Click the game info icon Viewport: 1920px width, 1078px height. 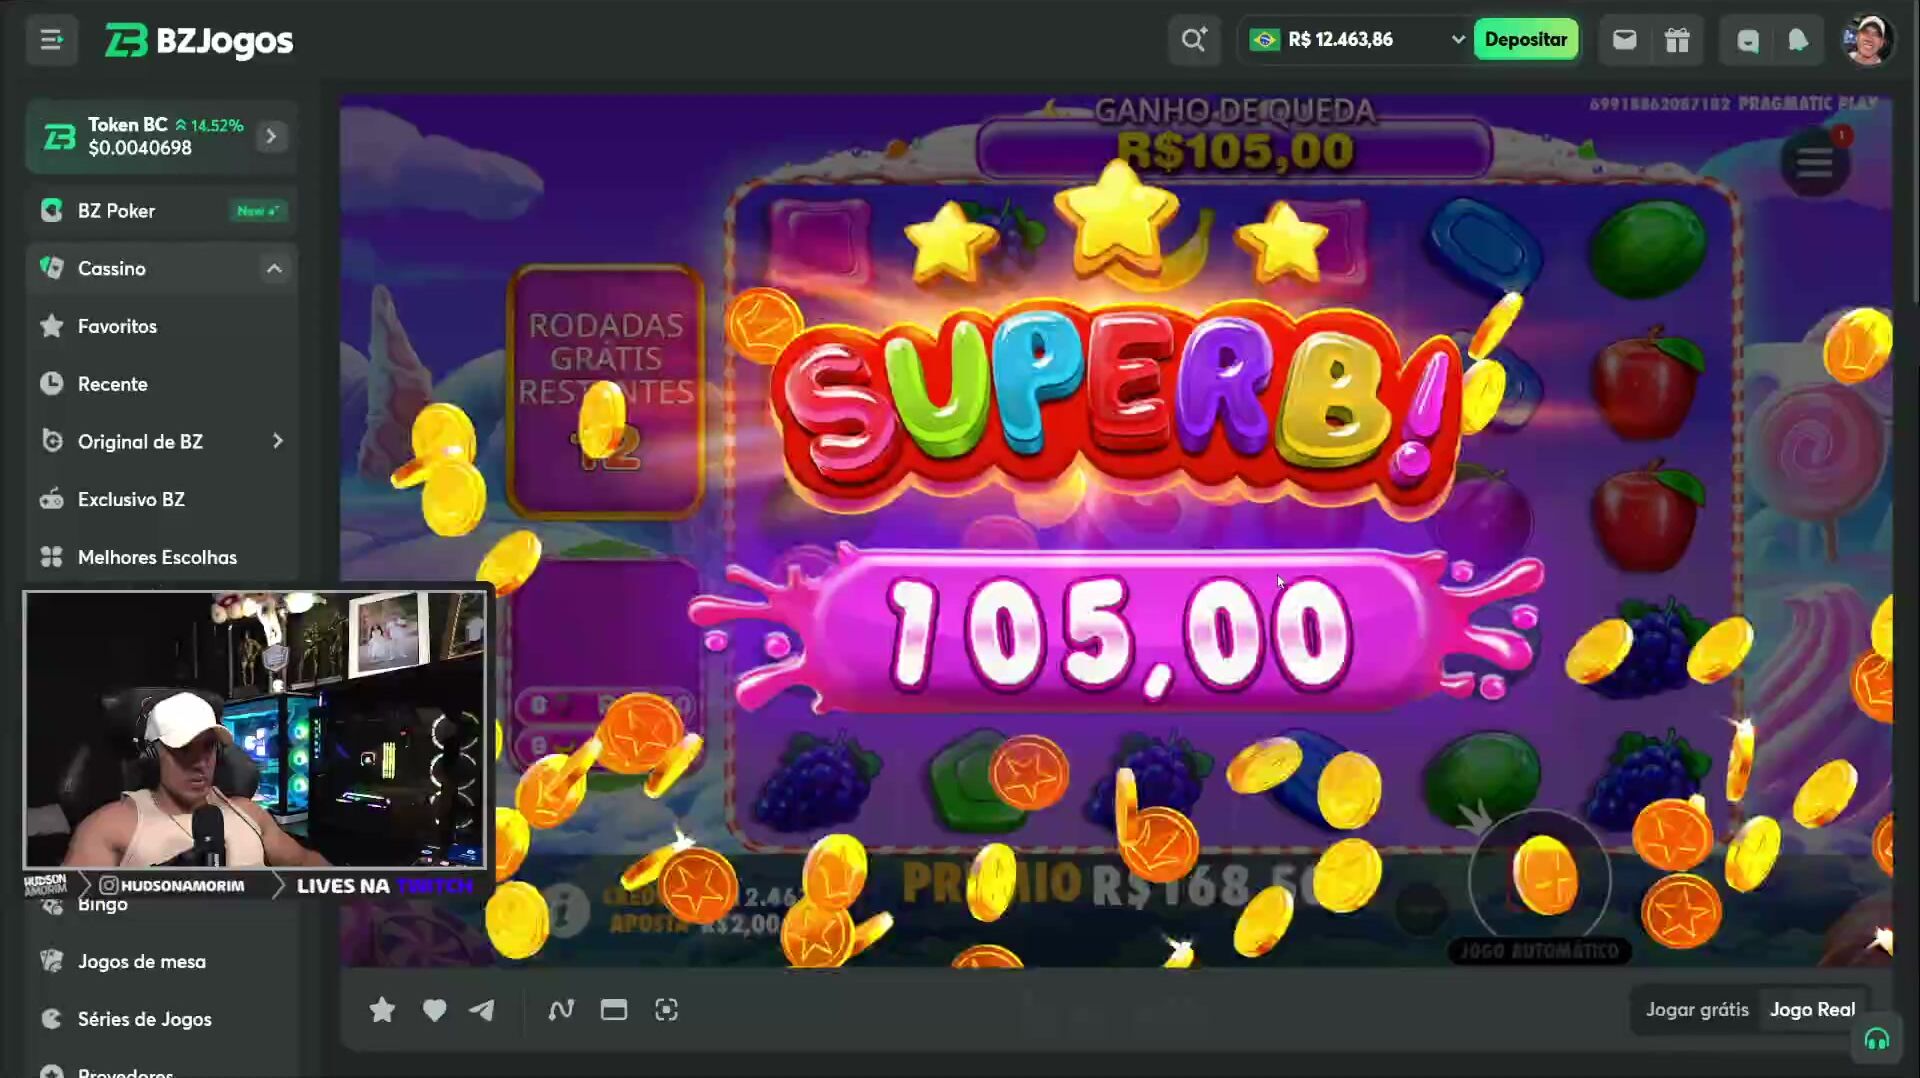(566, 910)
